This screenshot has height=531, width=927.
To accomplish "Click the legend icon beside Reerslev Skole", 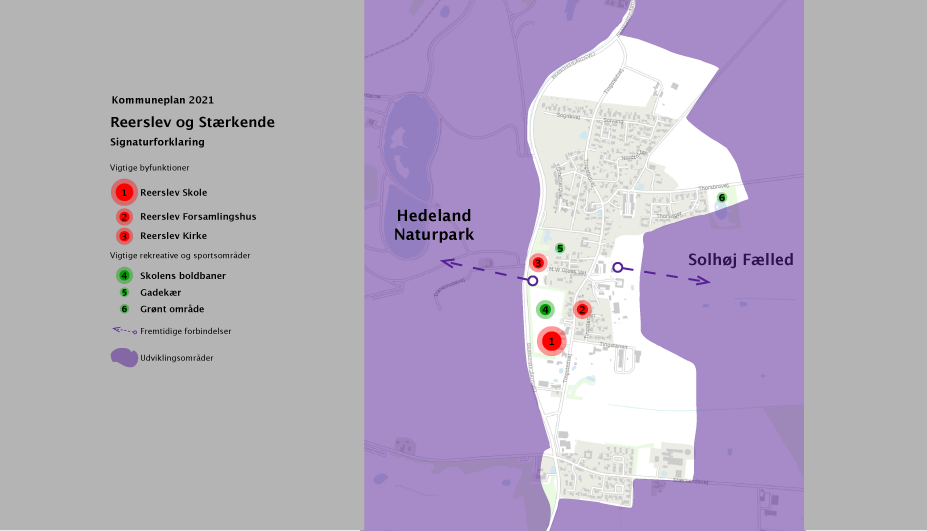I will coord(124,192).
